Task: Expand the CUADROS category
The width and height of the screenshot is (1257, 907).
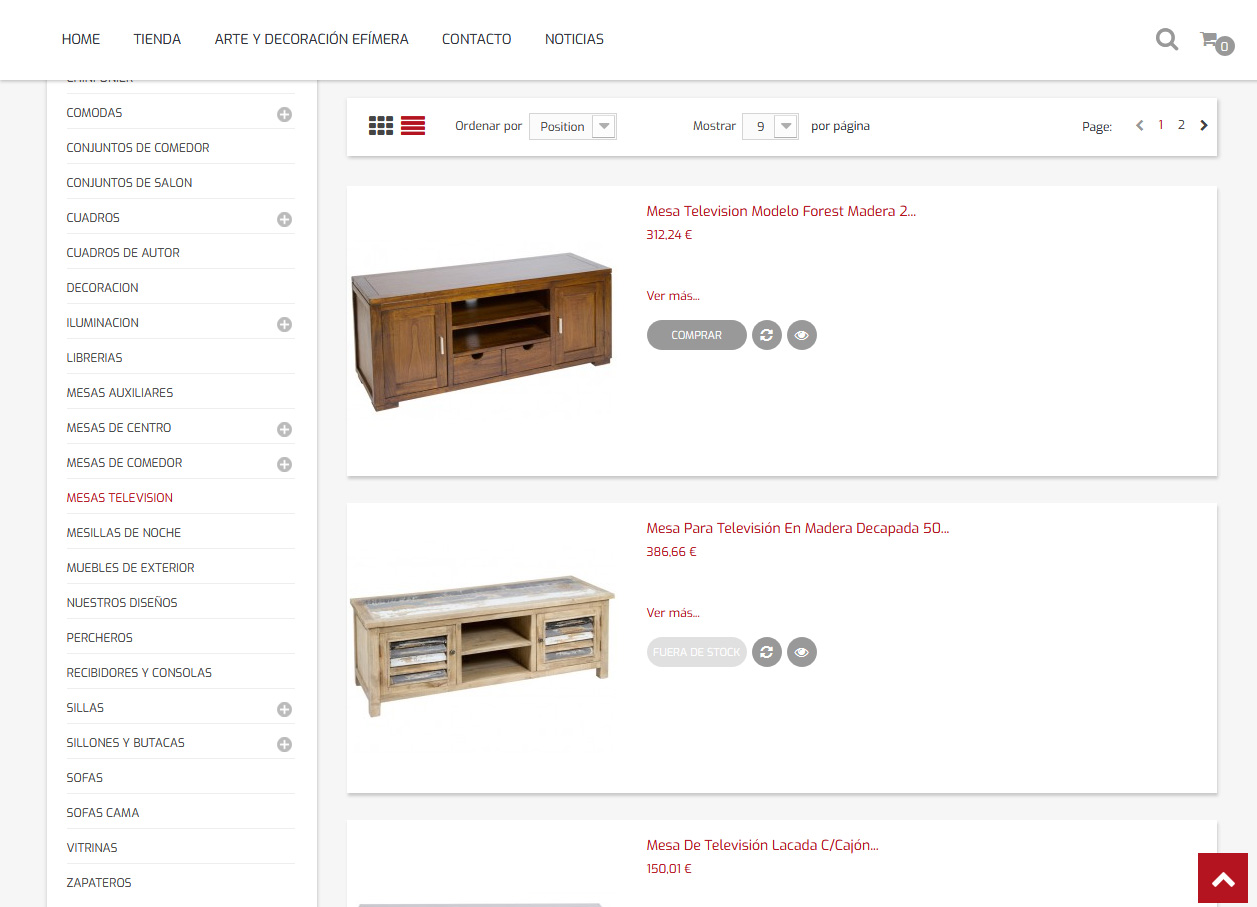Action: click(x=284, y=219)
